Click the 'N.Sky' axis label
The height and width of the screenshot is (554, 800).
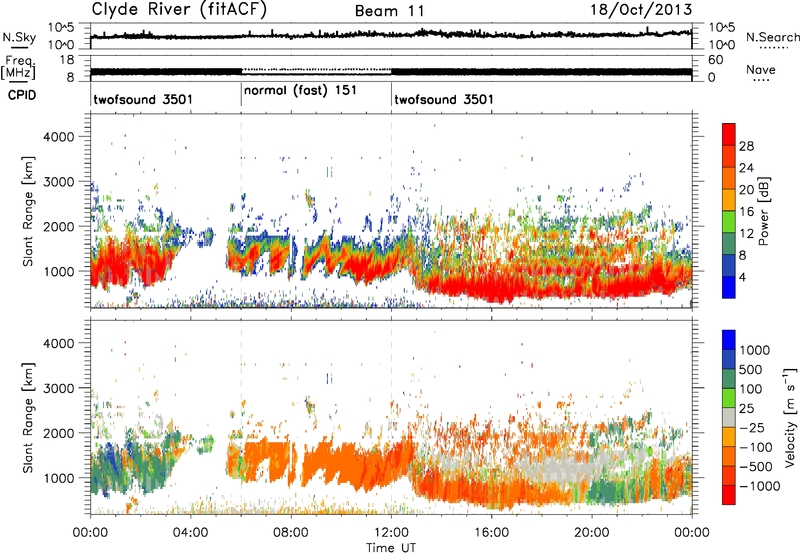(x=19, y=37)
